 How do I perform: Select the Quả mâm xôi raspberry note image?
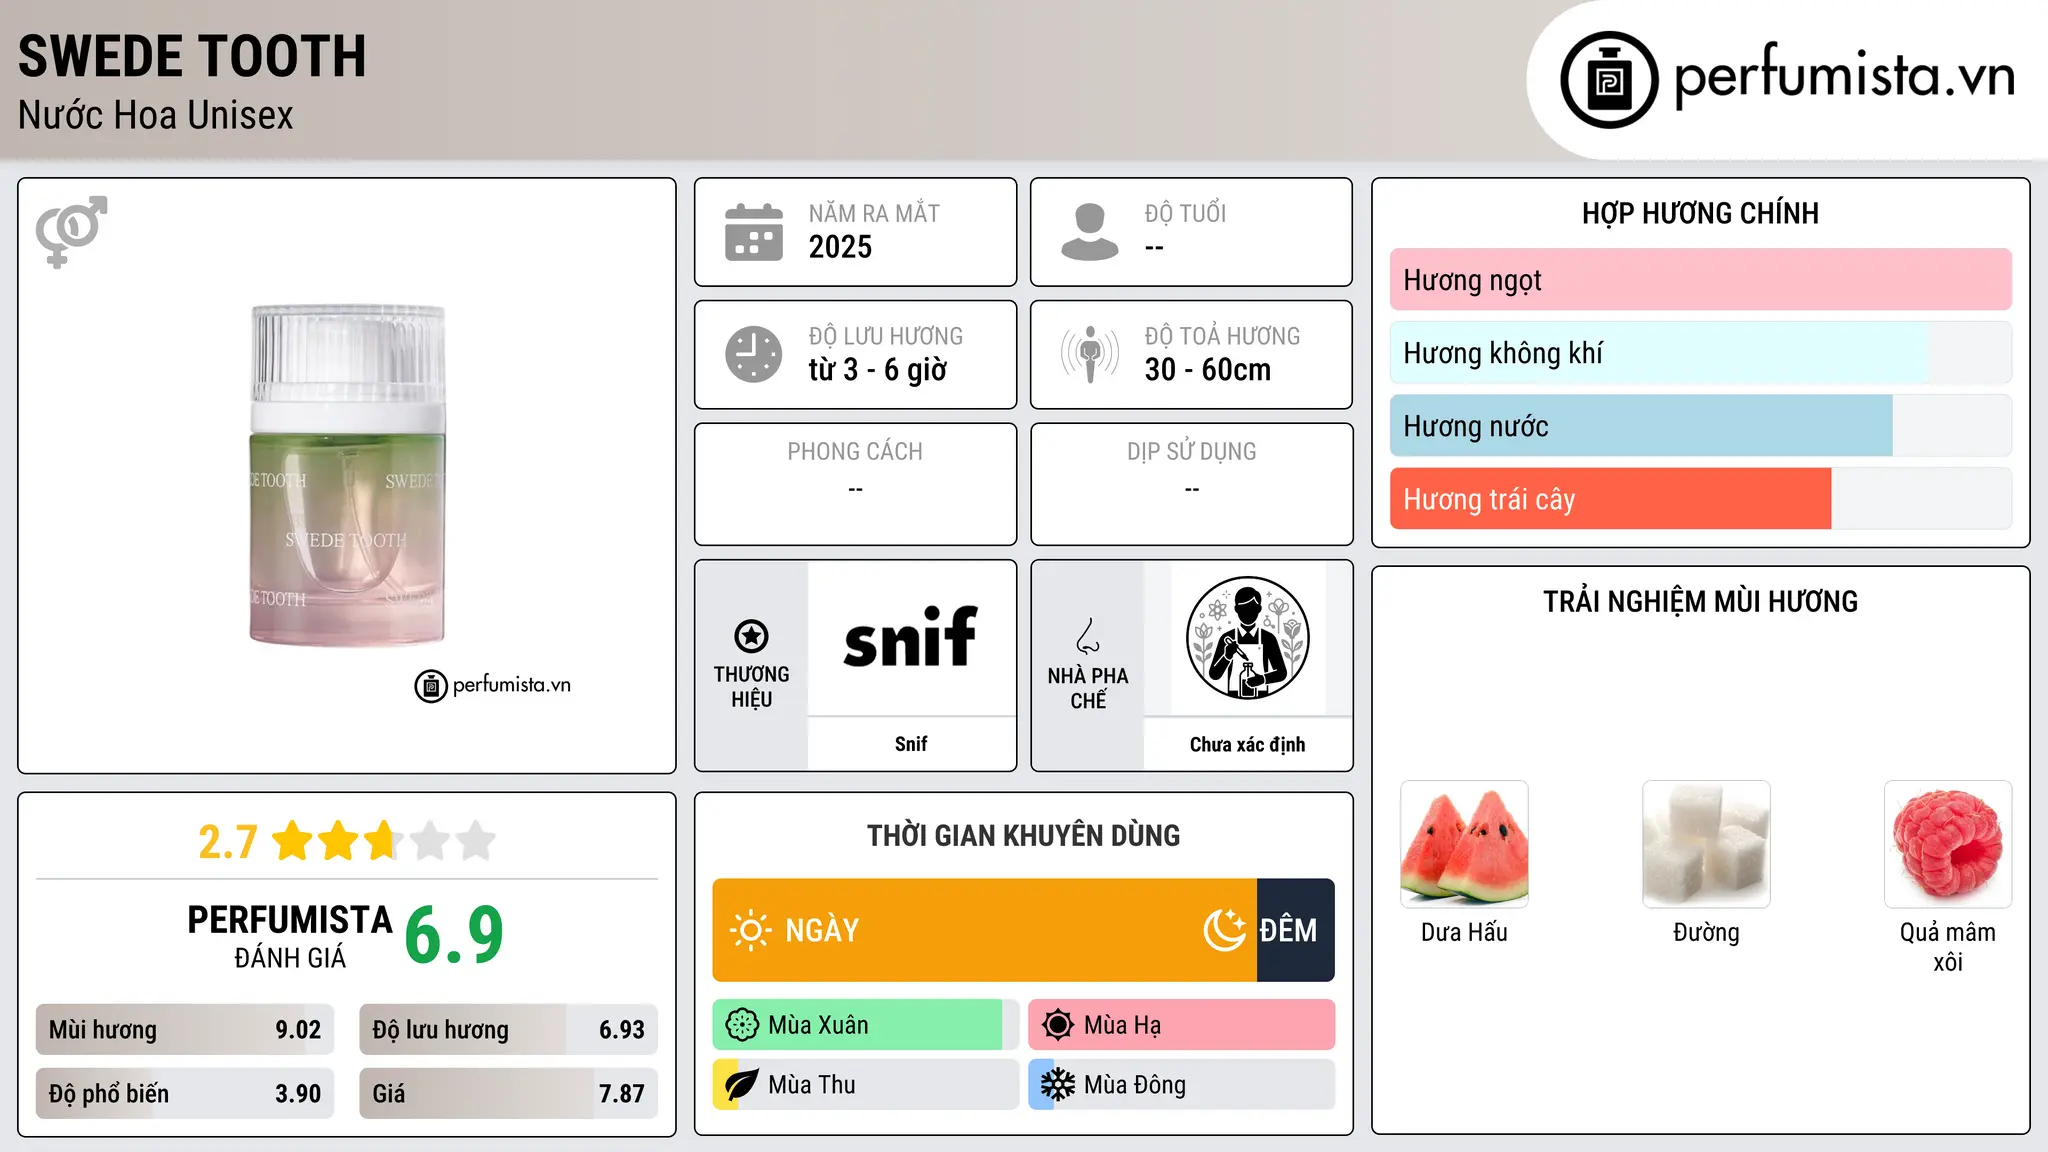click(1948, 844)
